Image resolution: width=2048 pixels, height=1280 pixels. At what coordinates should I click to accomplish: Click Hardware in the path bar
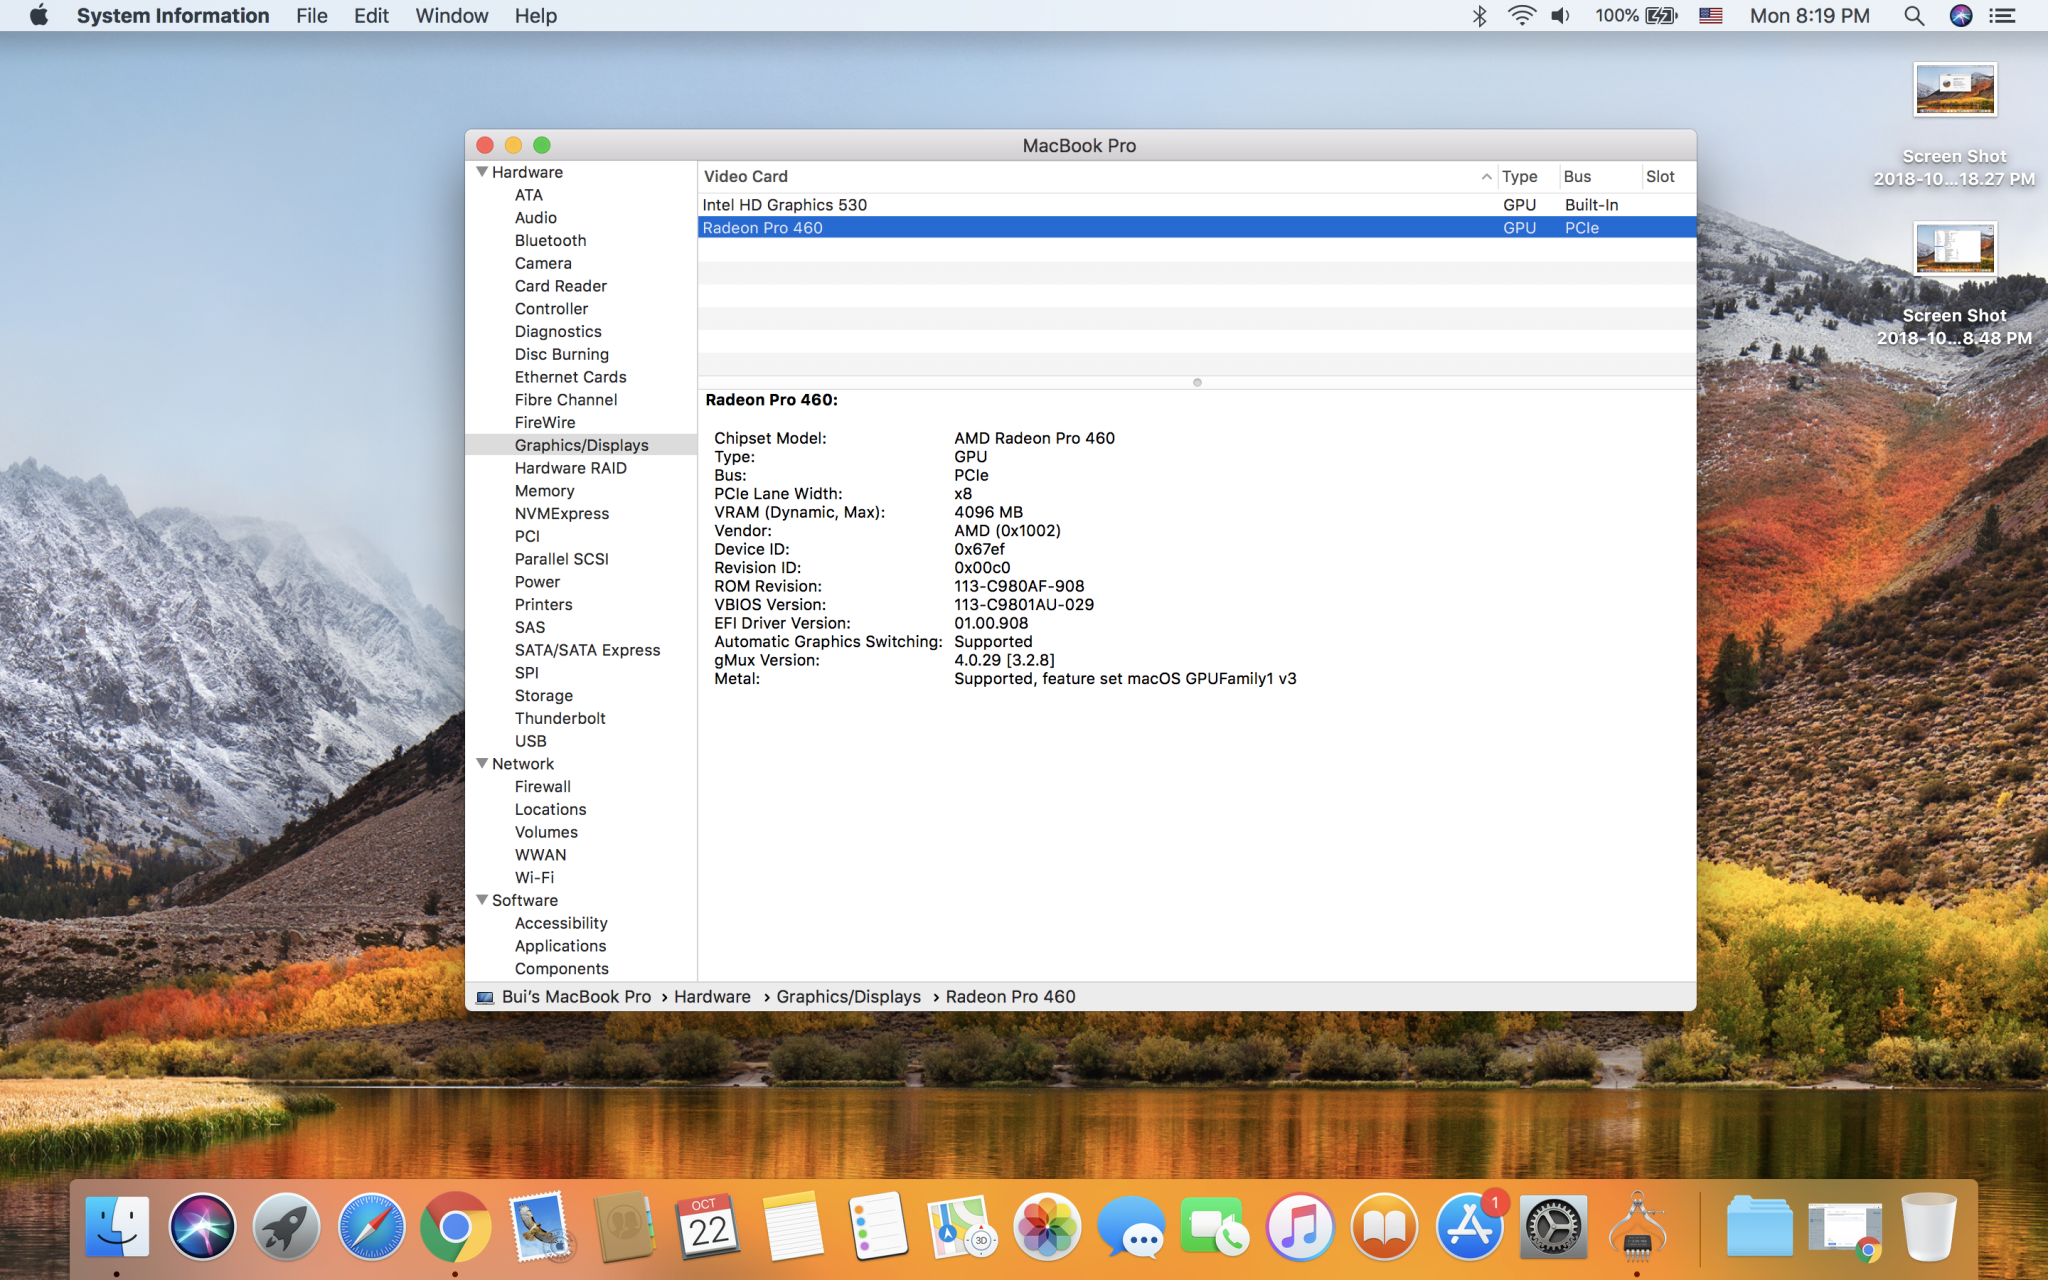click(x=712, y=997)
